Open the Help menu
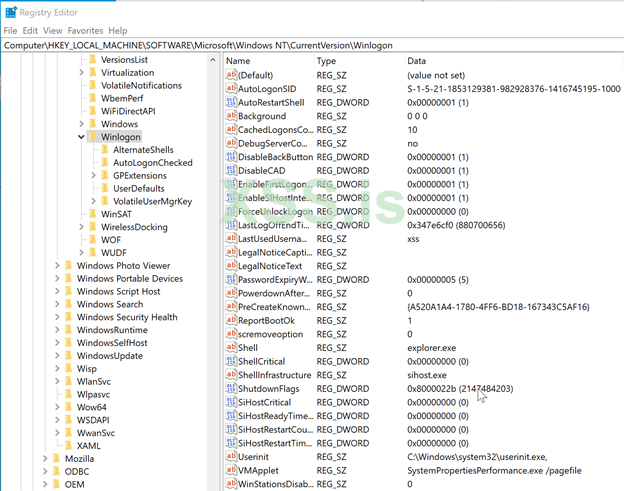624x491 pixels. tap(118, 31)
